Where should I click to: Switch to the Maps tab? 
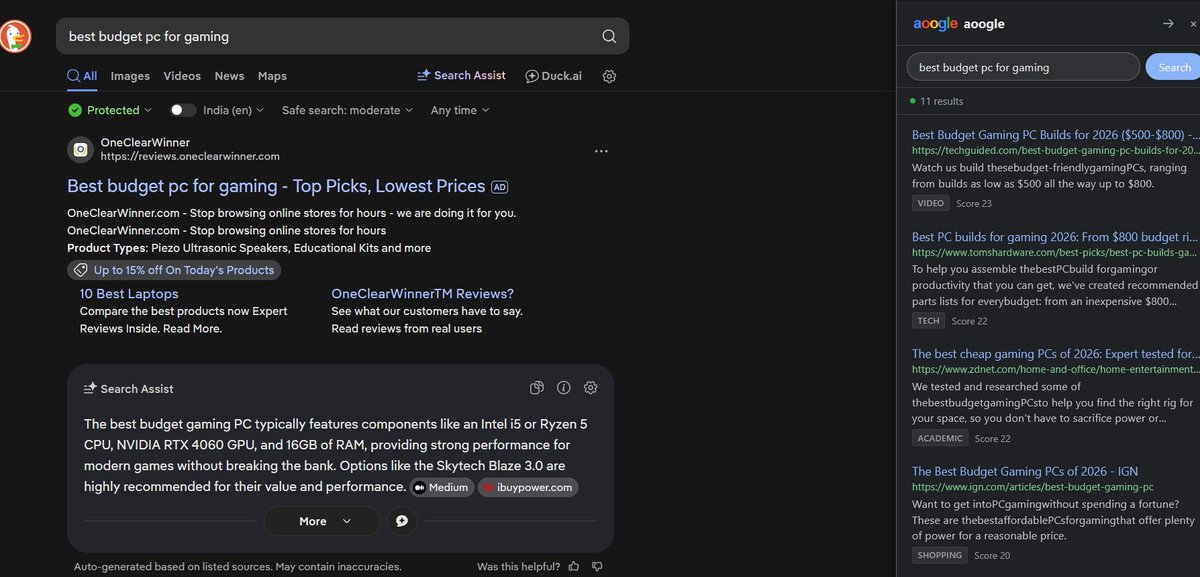tap(272, 76)
